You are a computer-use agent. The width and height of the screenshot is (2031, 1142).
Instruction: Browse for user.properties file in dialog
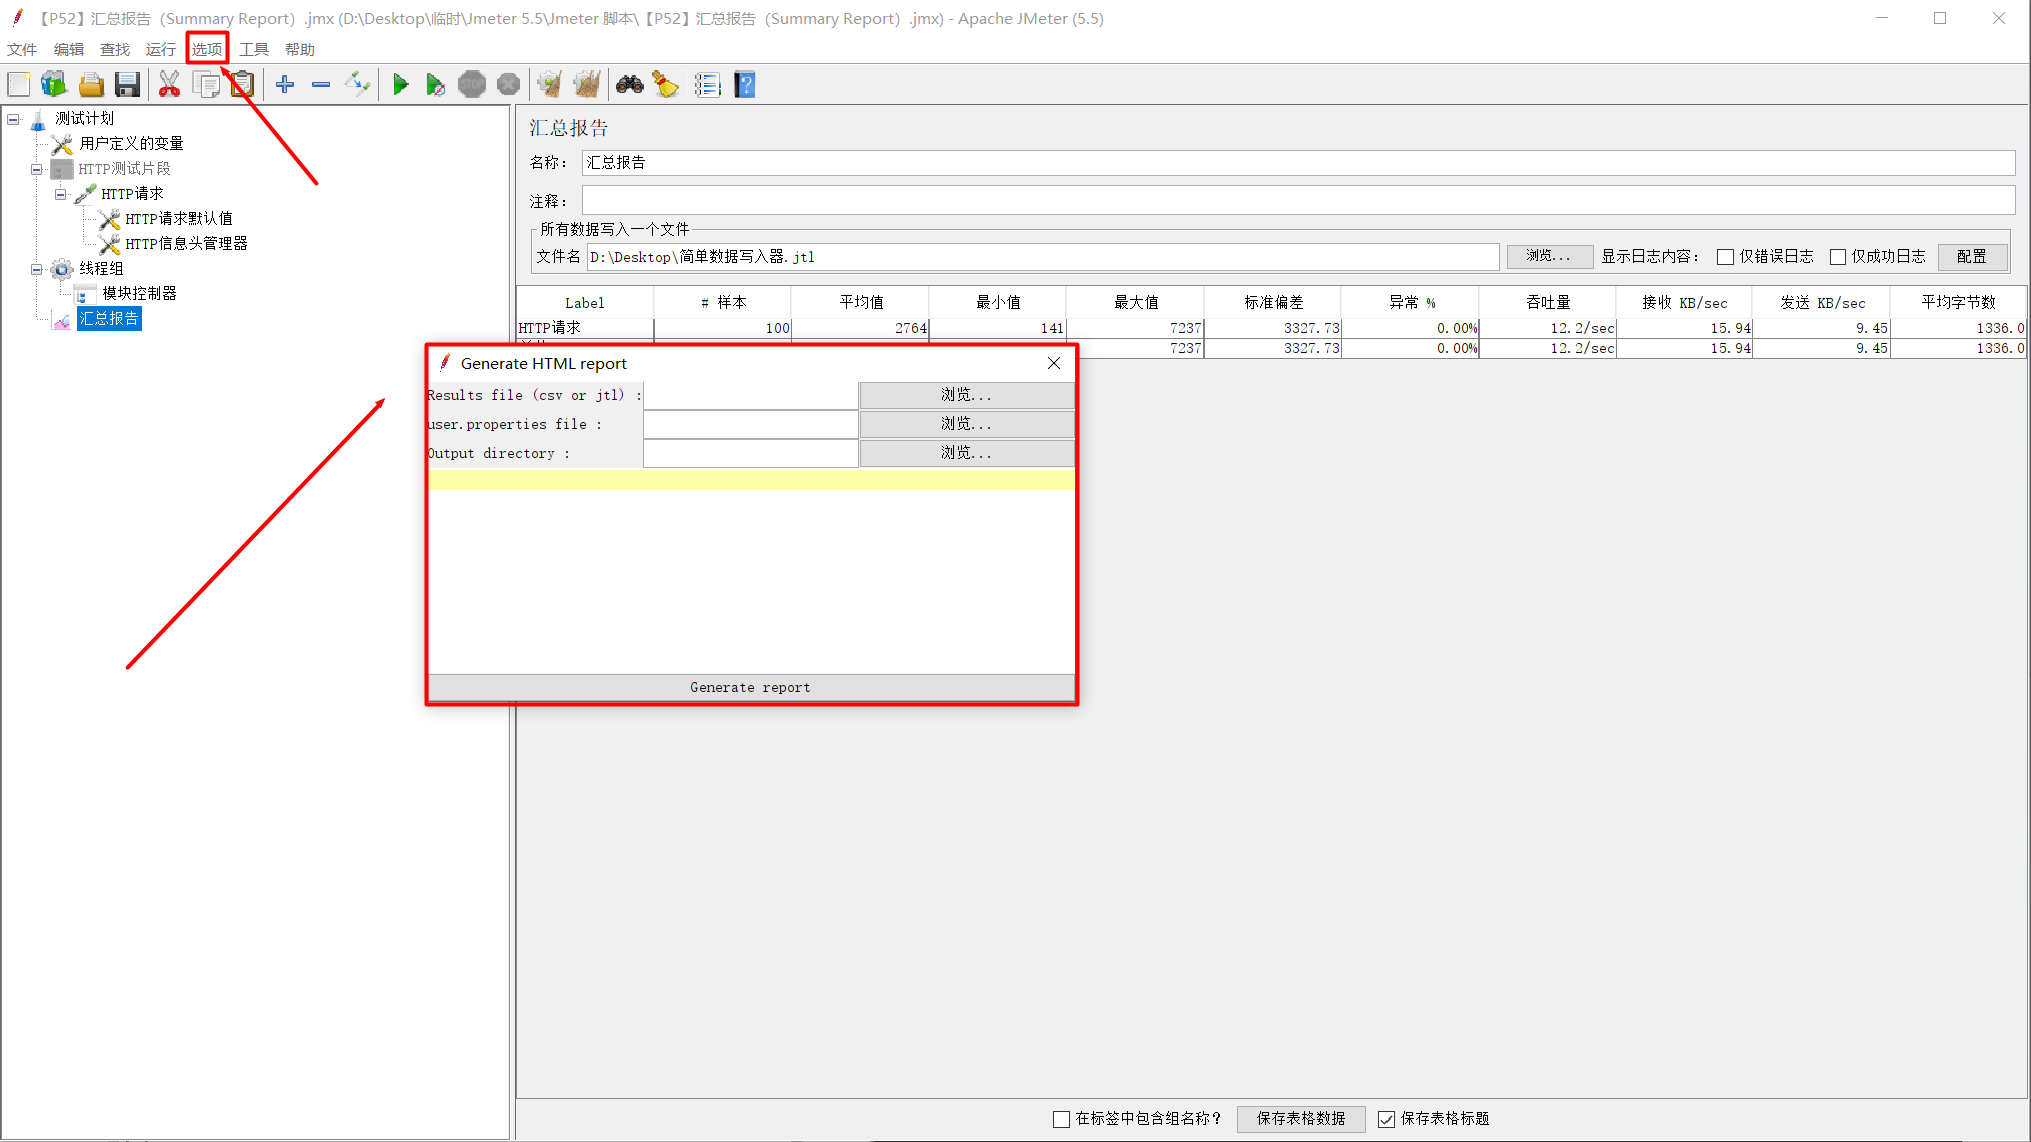coord(967,424)
